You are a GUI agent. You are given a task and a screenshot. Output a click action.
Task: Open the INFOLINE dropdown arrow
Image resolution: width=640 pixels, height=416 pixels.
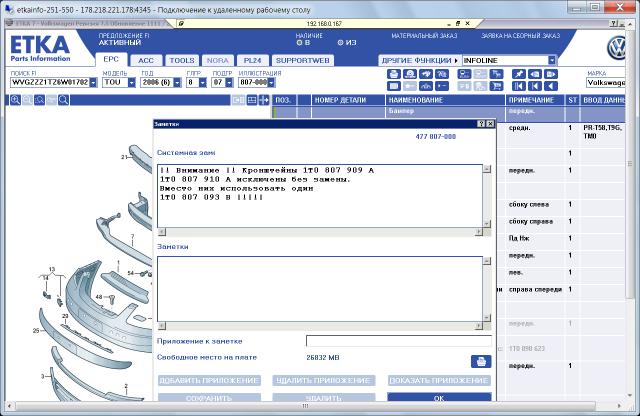coord(552,60)
